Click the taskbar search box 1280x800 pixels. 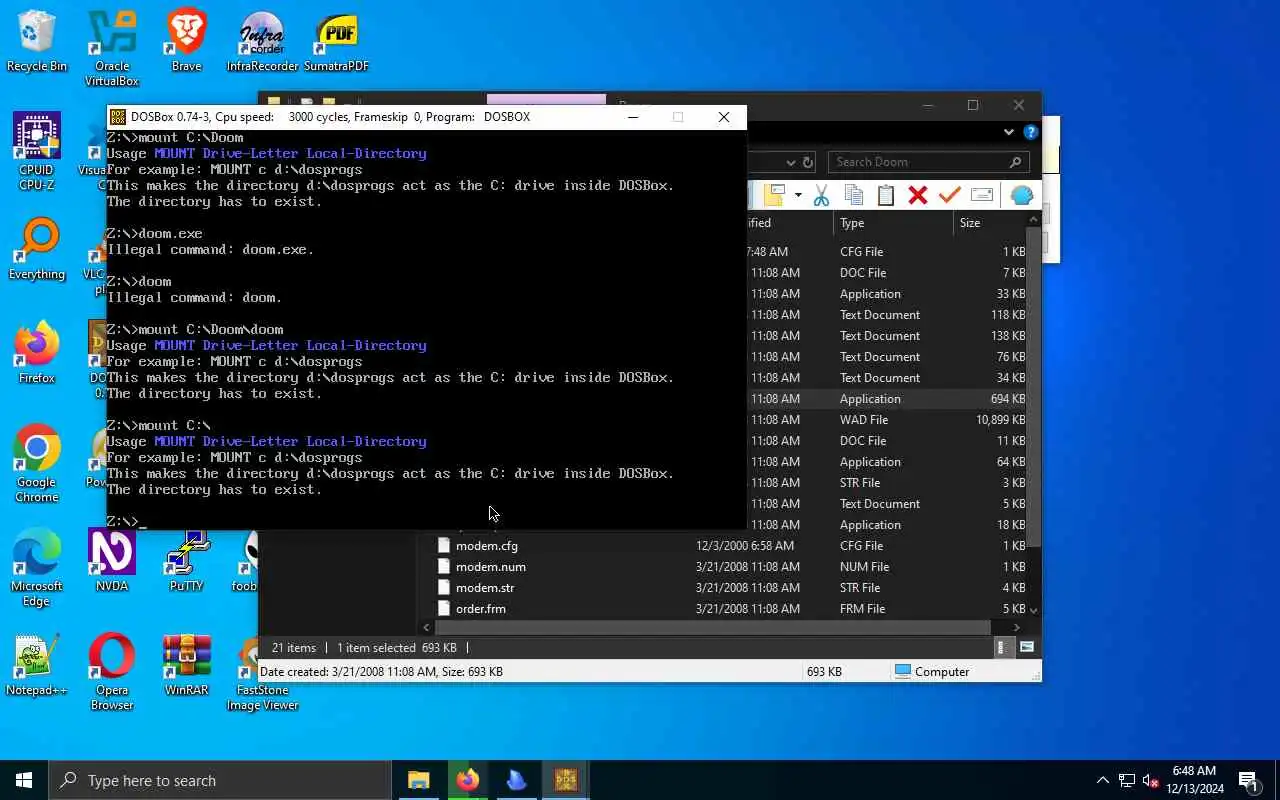click(x=220, y=780)
